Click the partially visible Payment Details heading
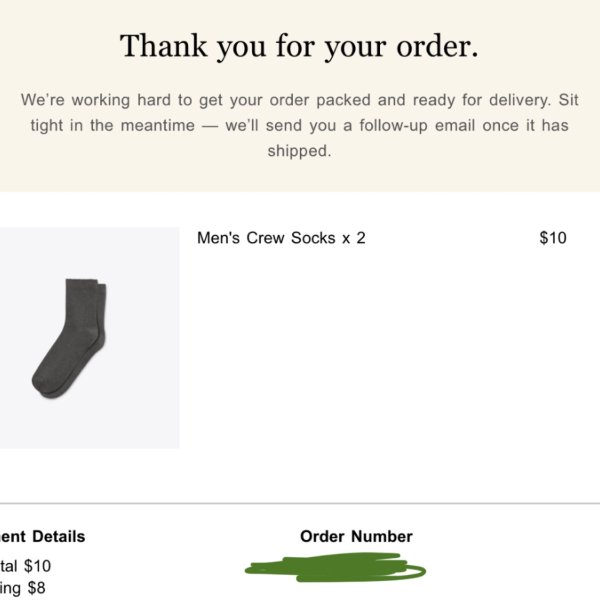The image size is (600, 600). (x=42, y=536)
